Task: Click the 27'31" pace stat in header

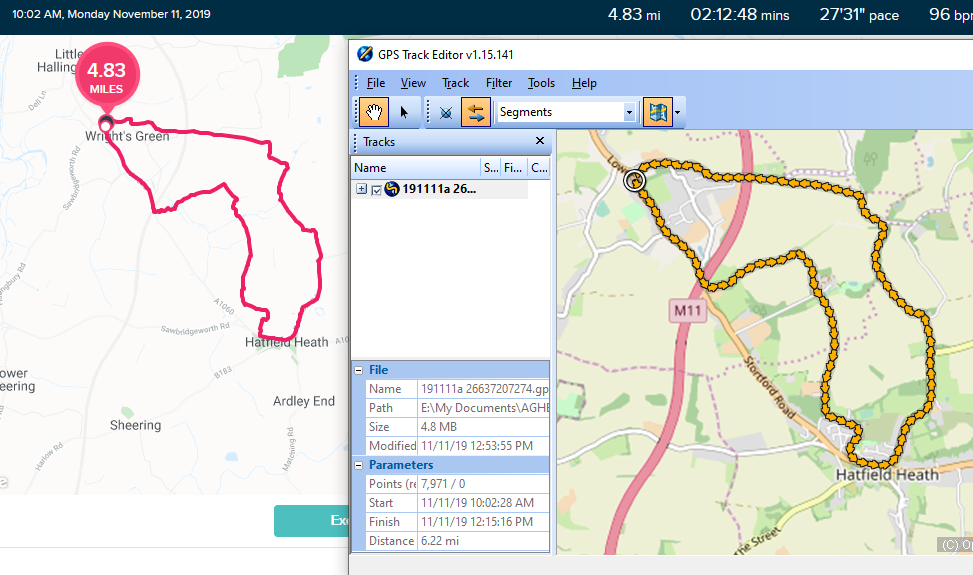Action: [859, 14]
